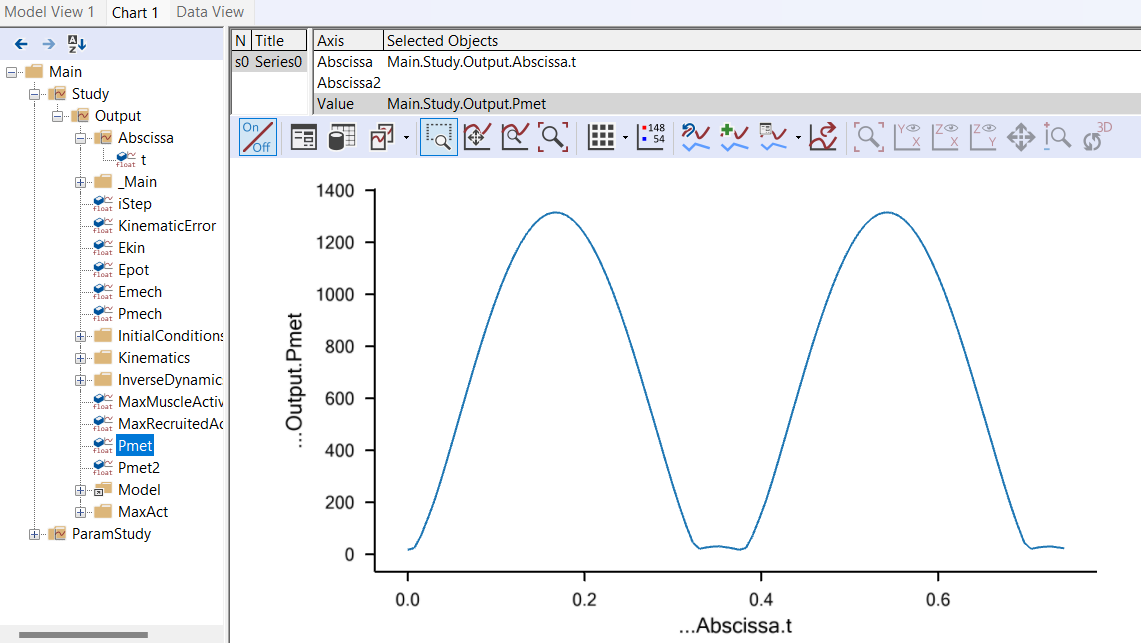Click the back navigation arrow
This screenshot has width=1141, height=643.
pos(21,43)
